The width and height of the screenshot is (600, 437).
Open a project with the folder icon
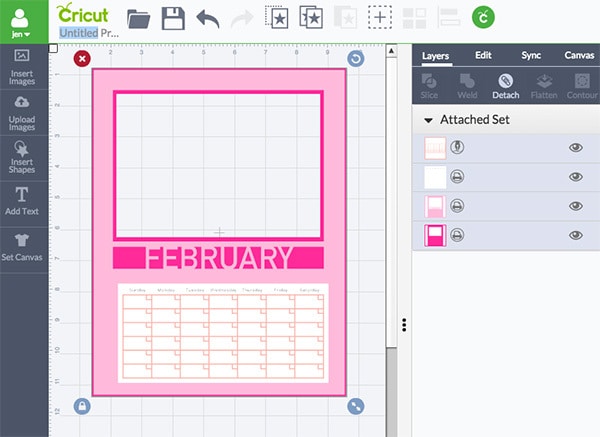pos(139,18)
